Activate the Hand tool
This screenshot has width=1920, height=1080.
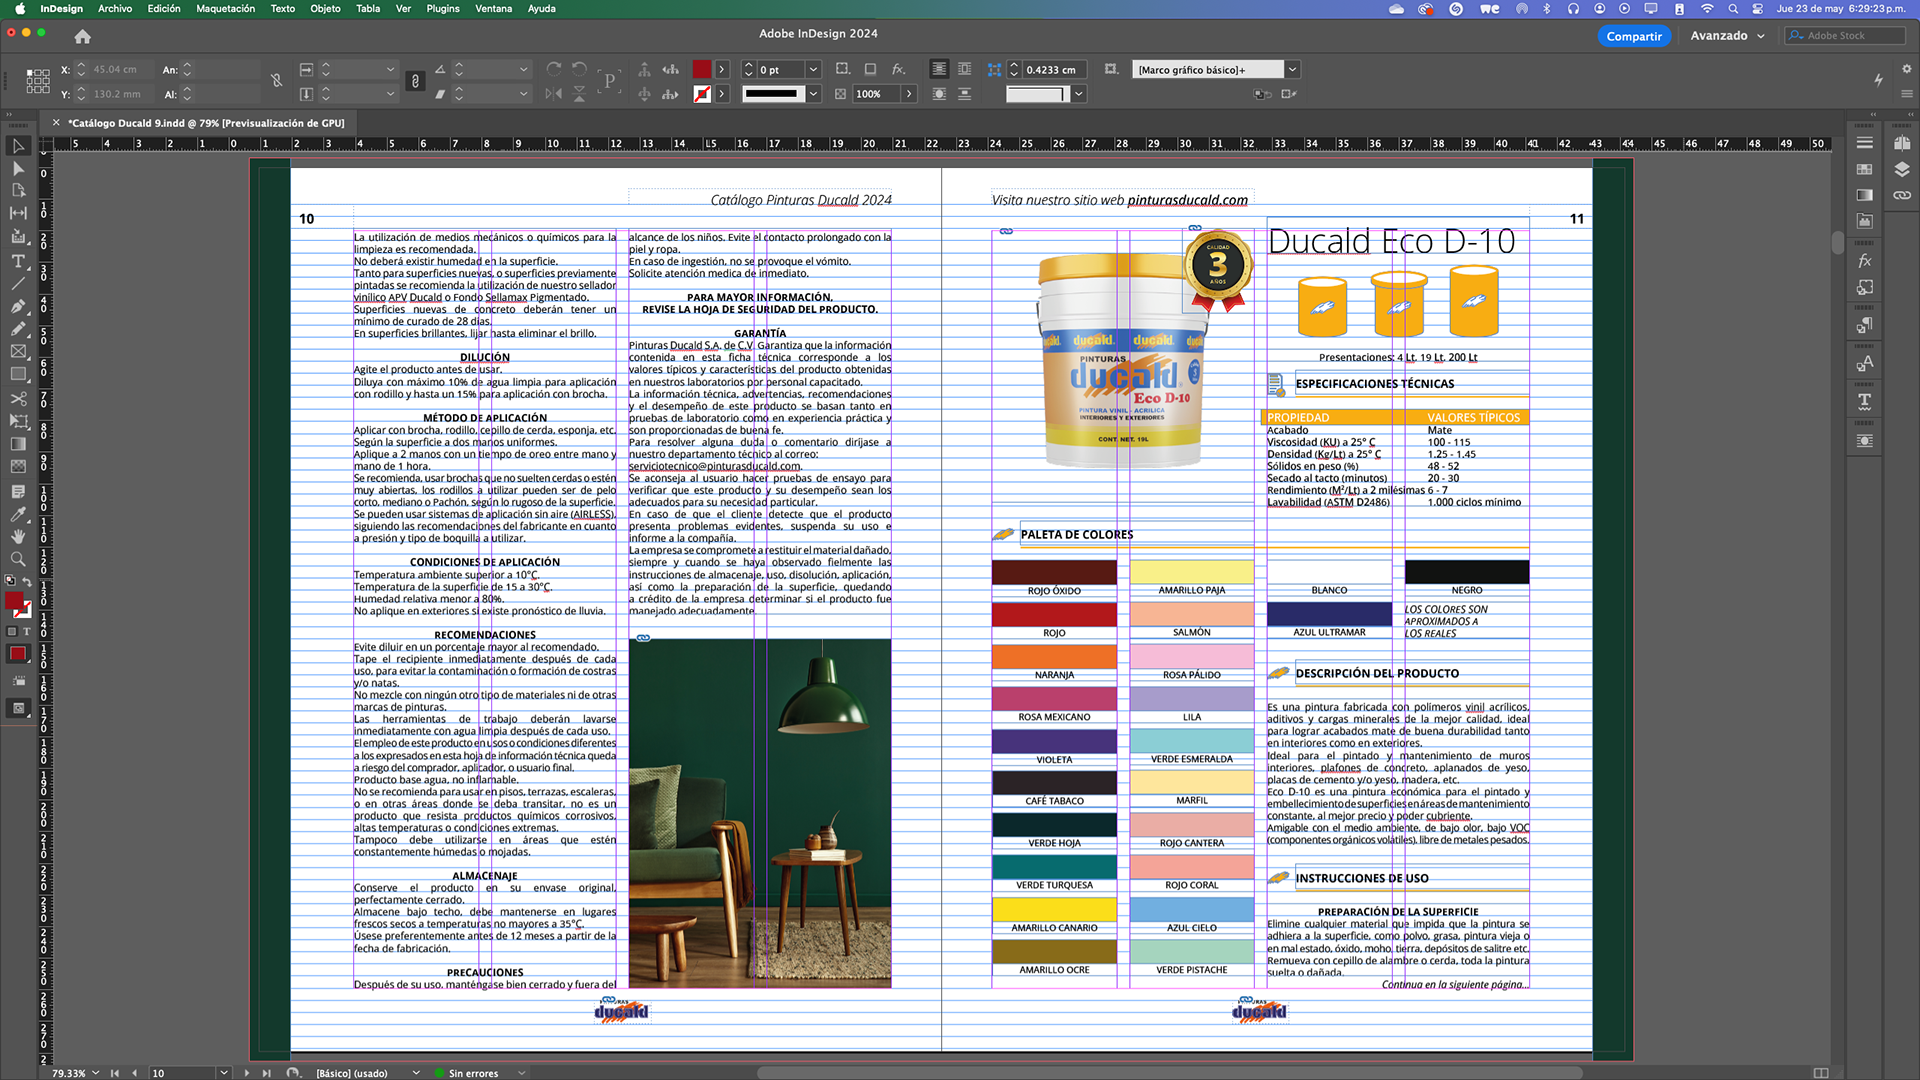click(18, 537)
